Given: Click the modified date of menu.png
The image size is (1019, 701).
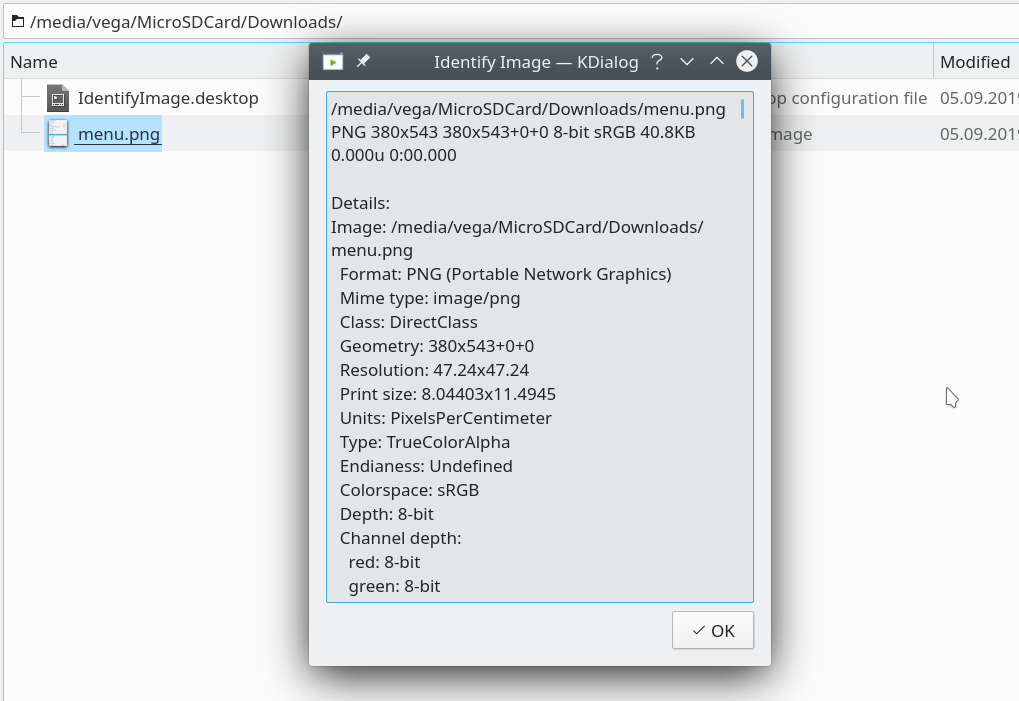Looking at the screenshot, I should click(979, 134).
